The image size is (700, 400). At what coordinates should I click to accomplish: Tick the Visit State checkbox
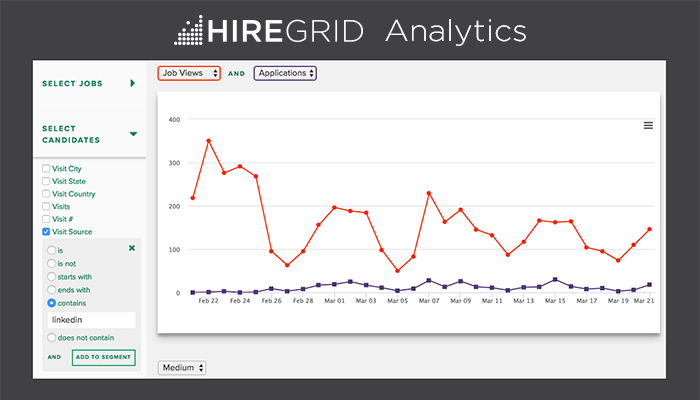(46, 181)
